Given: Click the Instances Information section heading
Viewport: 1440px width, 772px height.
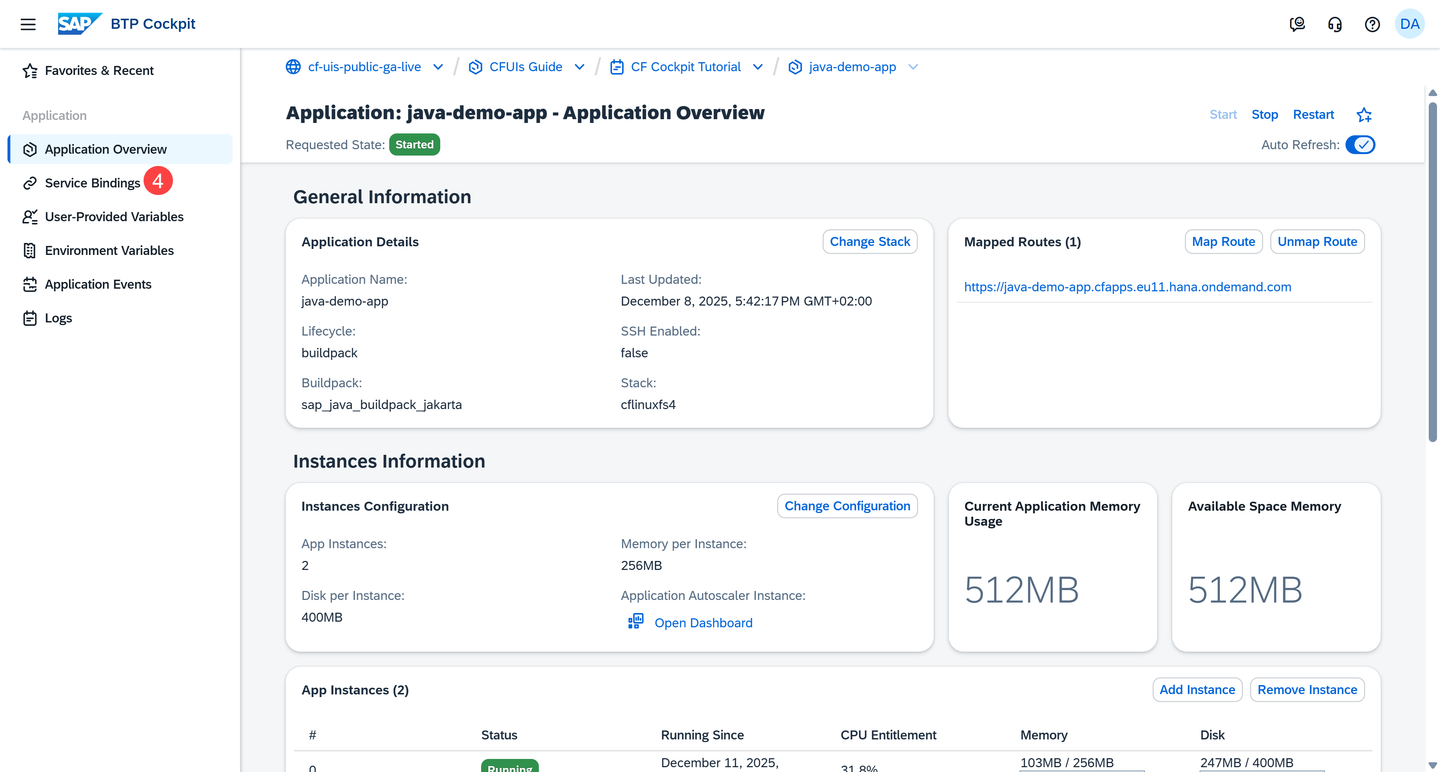Looking at the screenshot, I should coord(389,461).
